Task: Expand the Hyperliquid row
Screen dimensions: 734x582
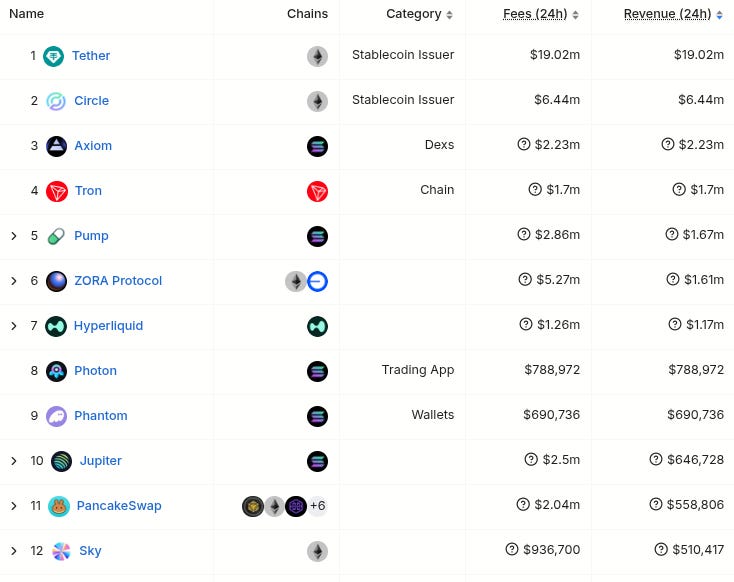Action: tap(14, 326)
